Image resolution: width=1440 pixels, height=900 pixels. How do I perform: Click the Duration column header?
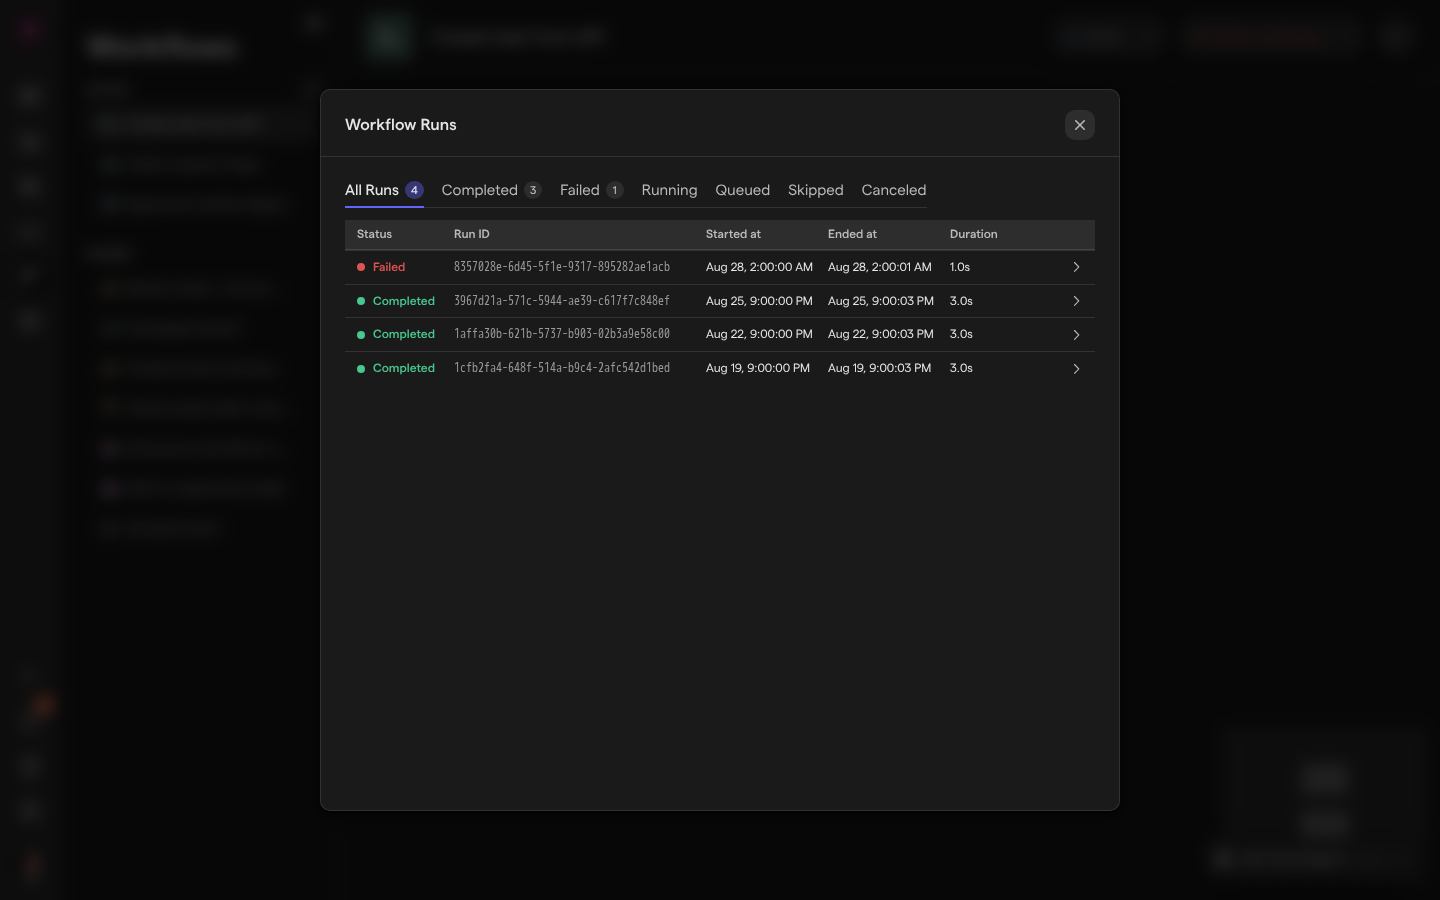(x=974, y=234)
